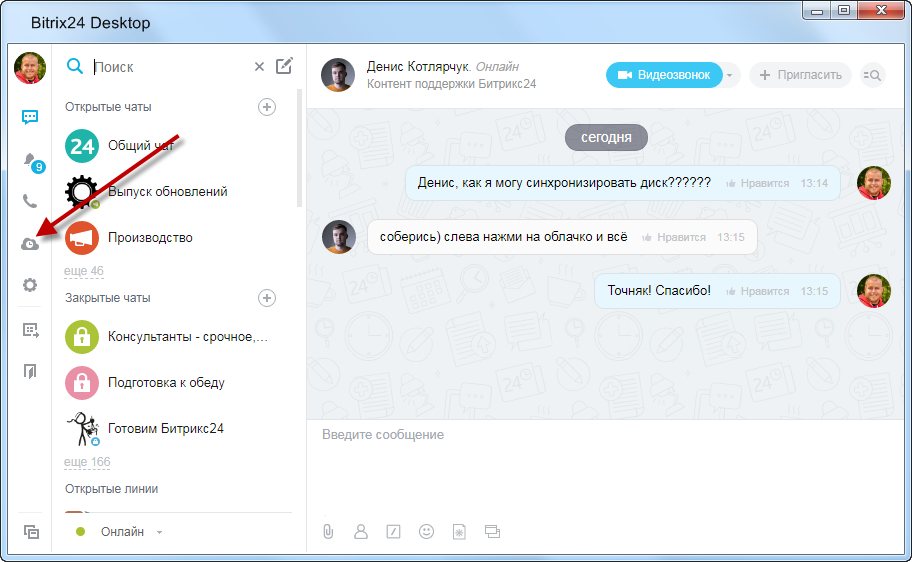Screen dimensions: 912x562
Task: Open settings gear in left sidebar
Action: pyautogui.click(x=30, y=284)
